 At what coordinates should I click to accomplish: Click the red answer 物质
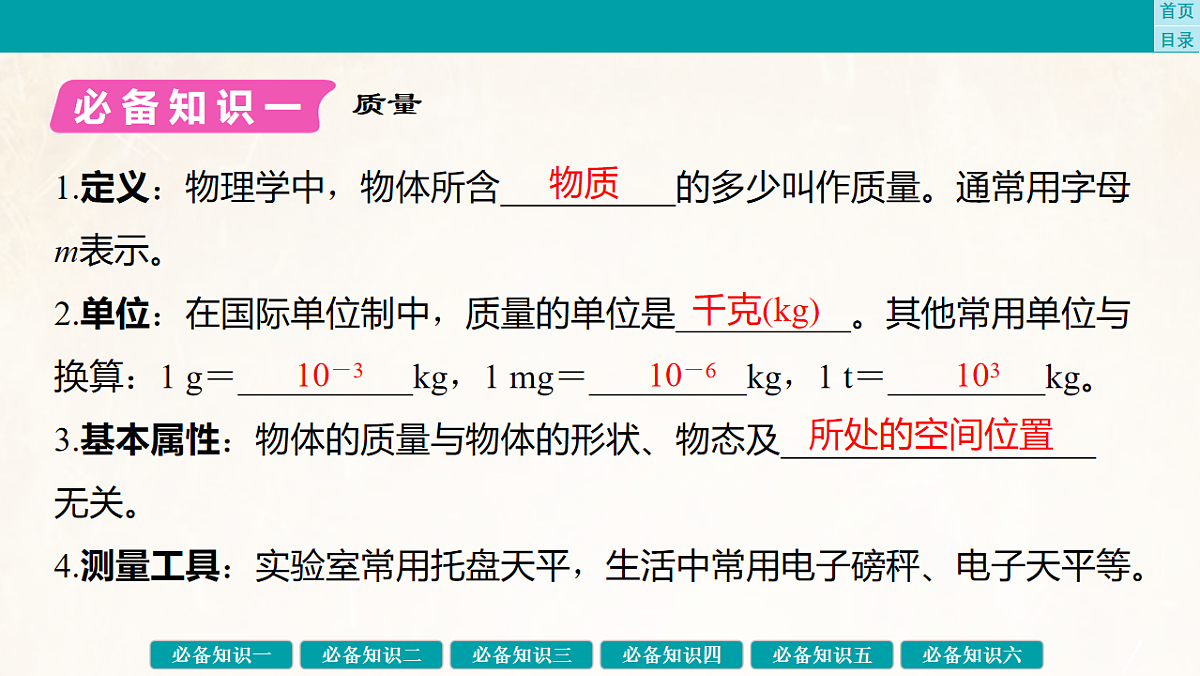(585, 183)
